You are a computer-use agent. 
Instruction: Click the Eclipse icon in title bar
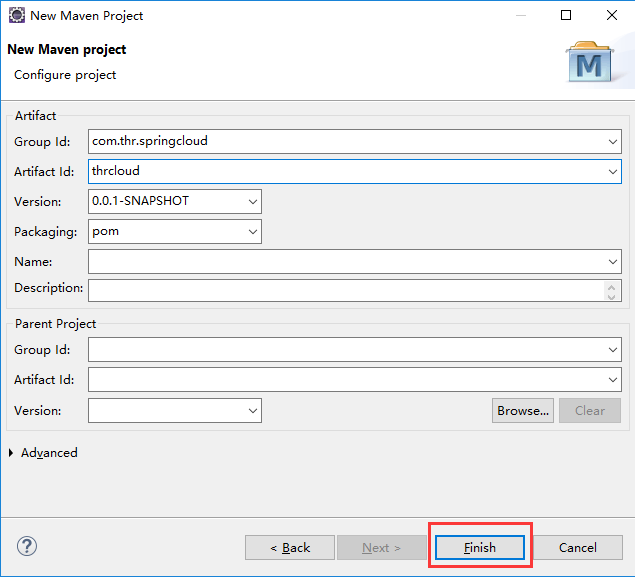17,15
